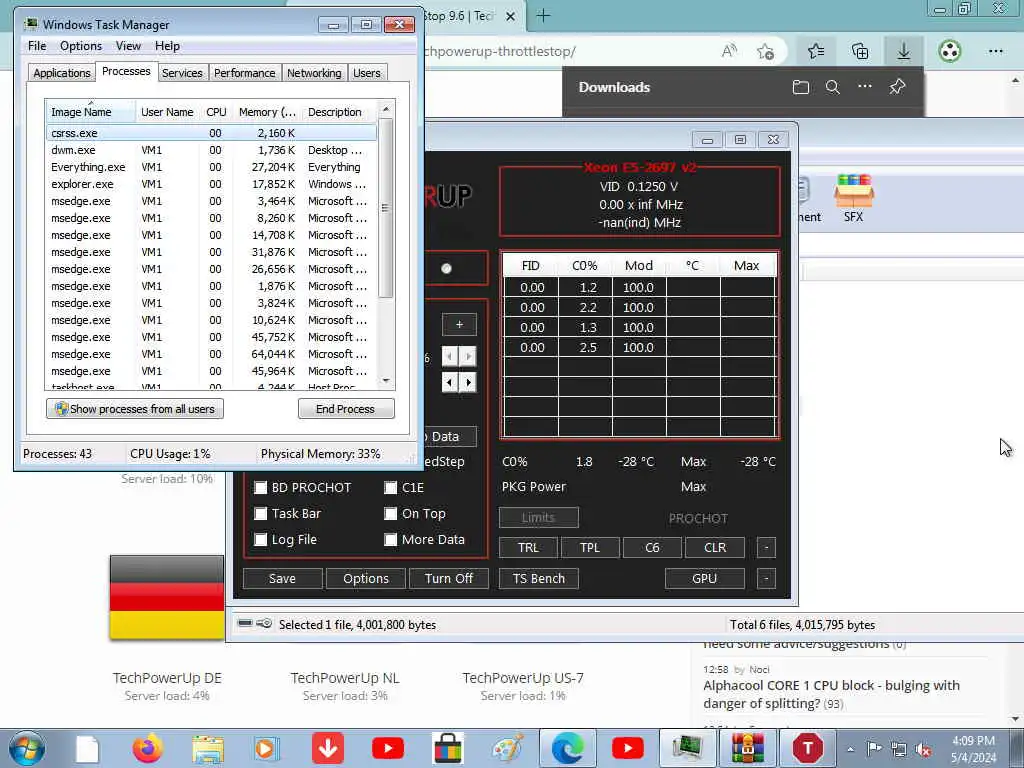Click lower left arrow stepper in ThrottleStop

(x=450, y=382)
